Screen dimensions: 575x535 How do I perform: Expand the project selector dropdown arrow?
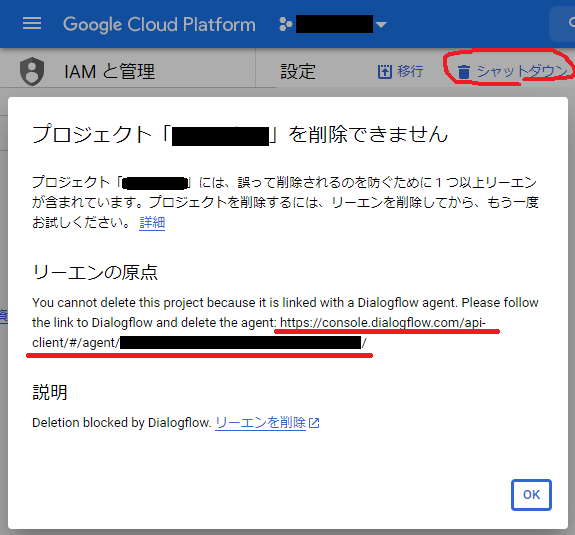tap(381, 25)
